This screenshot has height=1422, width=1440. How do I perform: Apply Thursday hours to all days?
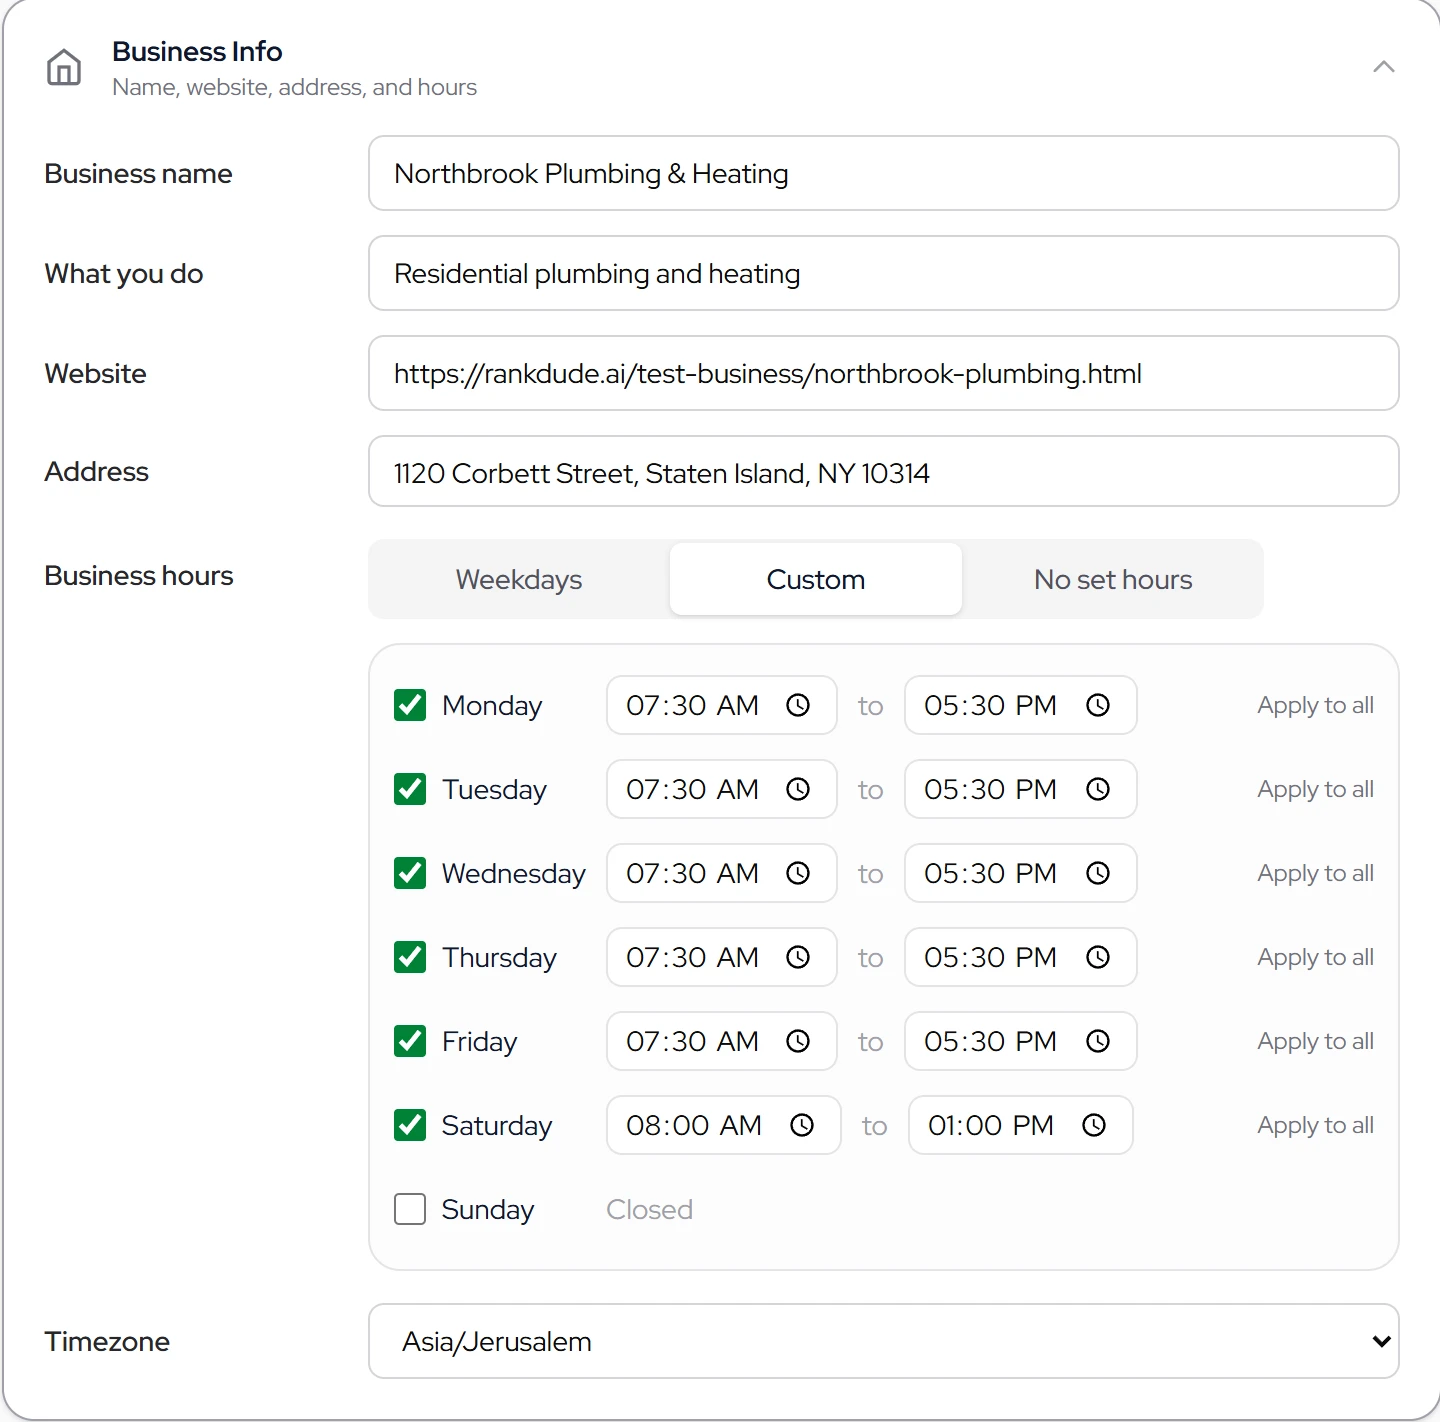1315,957
